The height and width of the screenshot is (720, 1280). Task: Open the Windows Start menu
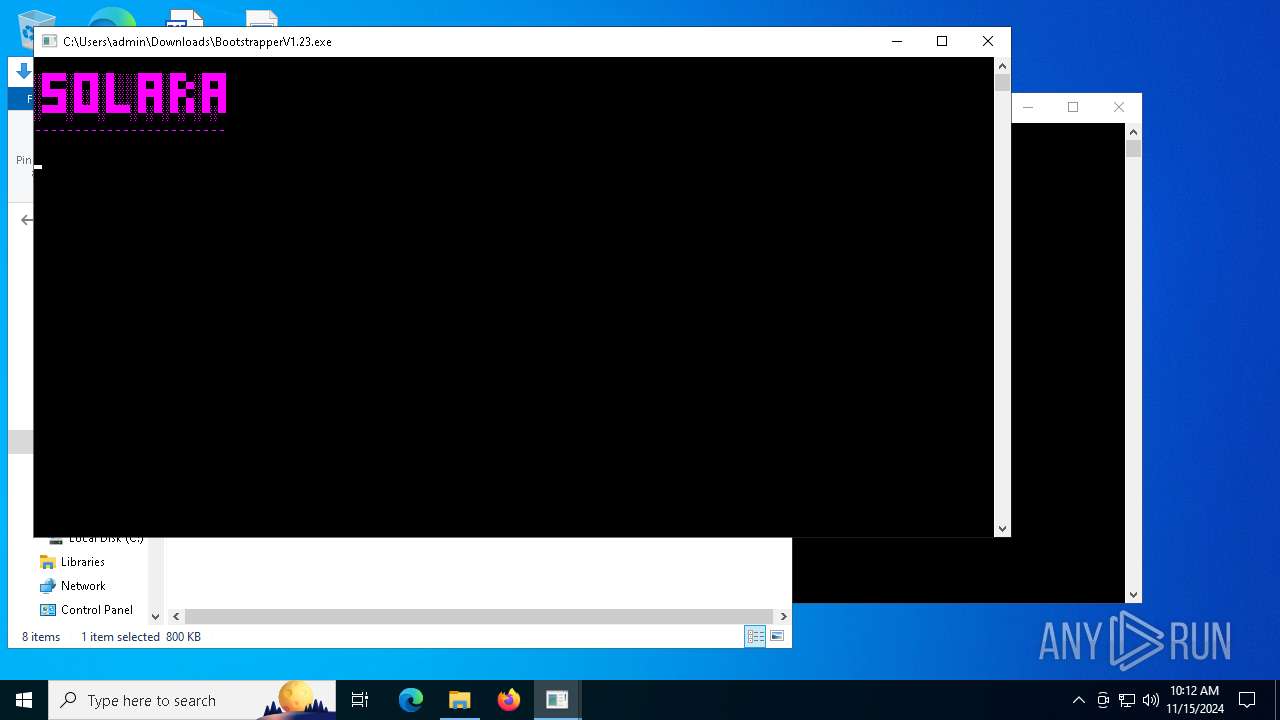(x=24, y=700)
